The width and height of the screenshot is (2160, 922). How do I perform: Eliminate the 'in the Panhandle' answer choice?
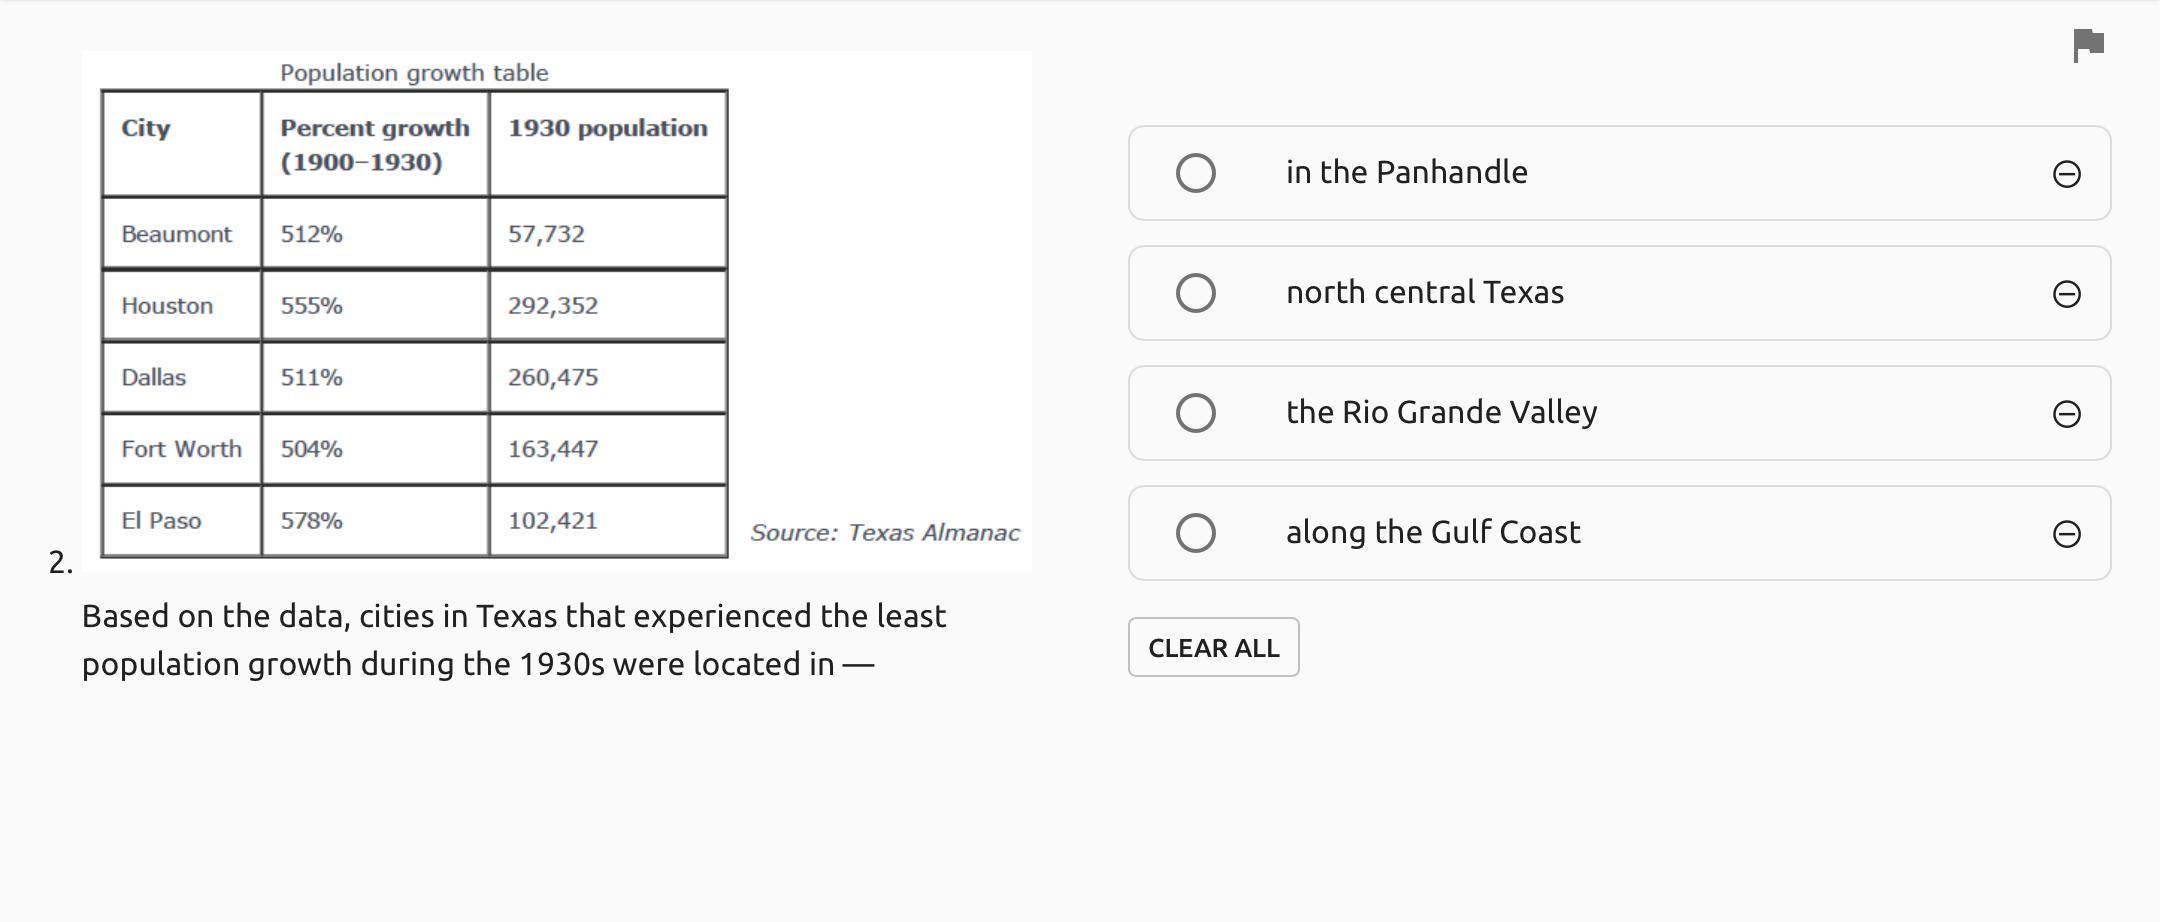pos(2066,174)
